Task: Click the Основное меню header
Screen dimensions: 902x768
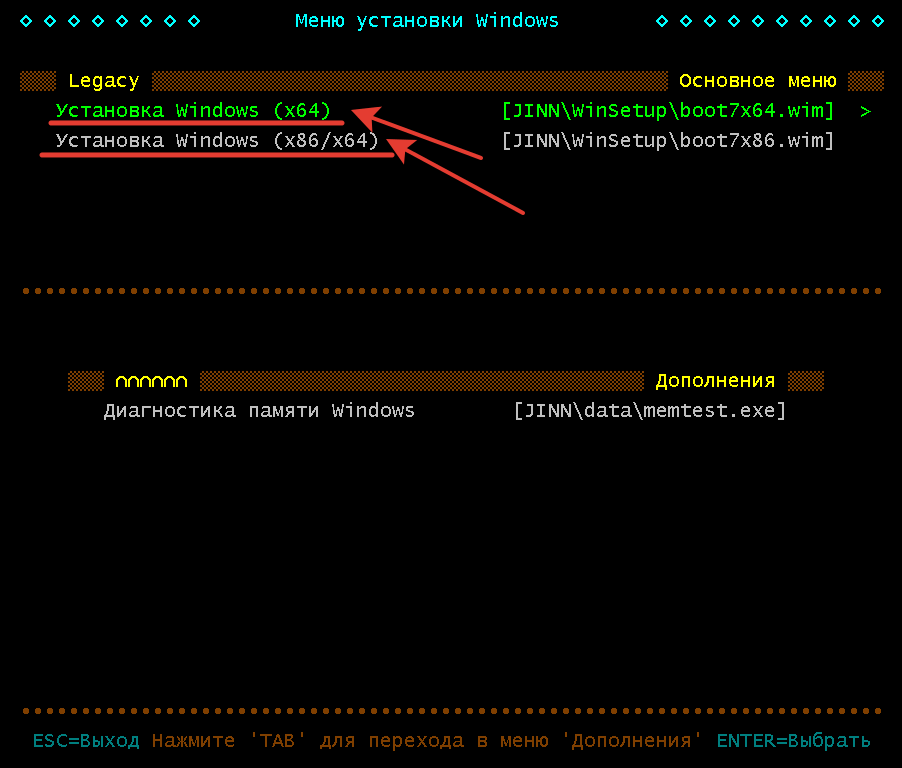Action: (758, 81)
